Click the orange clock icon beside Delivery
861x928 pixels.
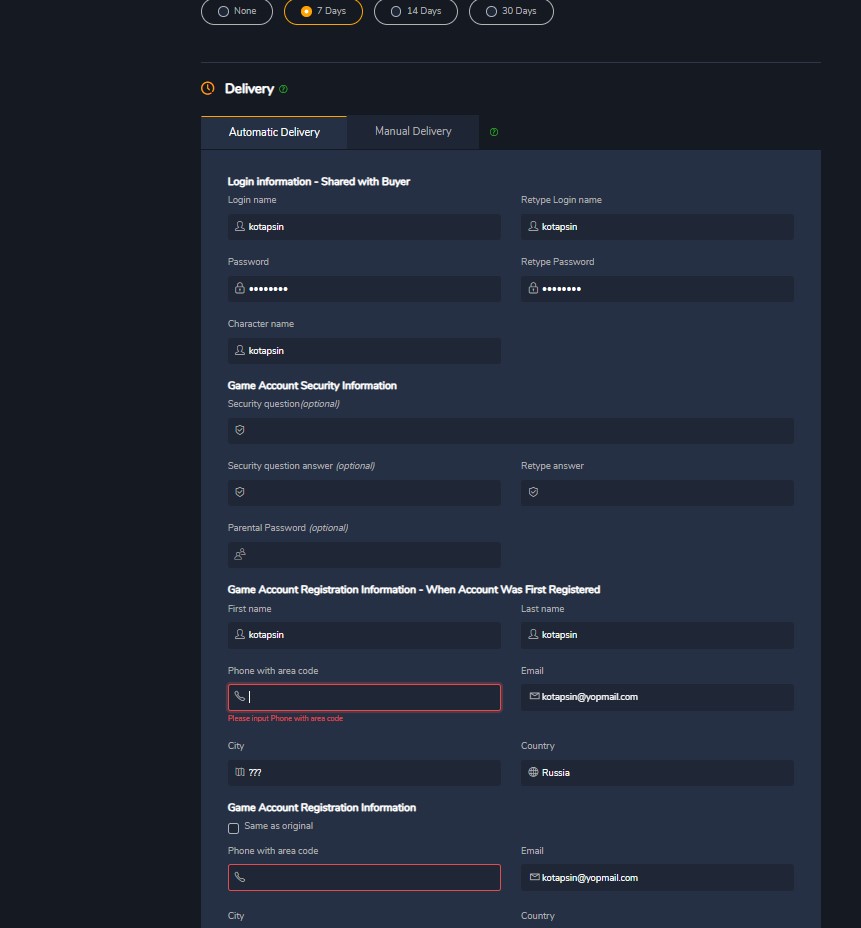click(x=208, y=88)
